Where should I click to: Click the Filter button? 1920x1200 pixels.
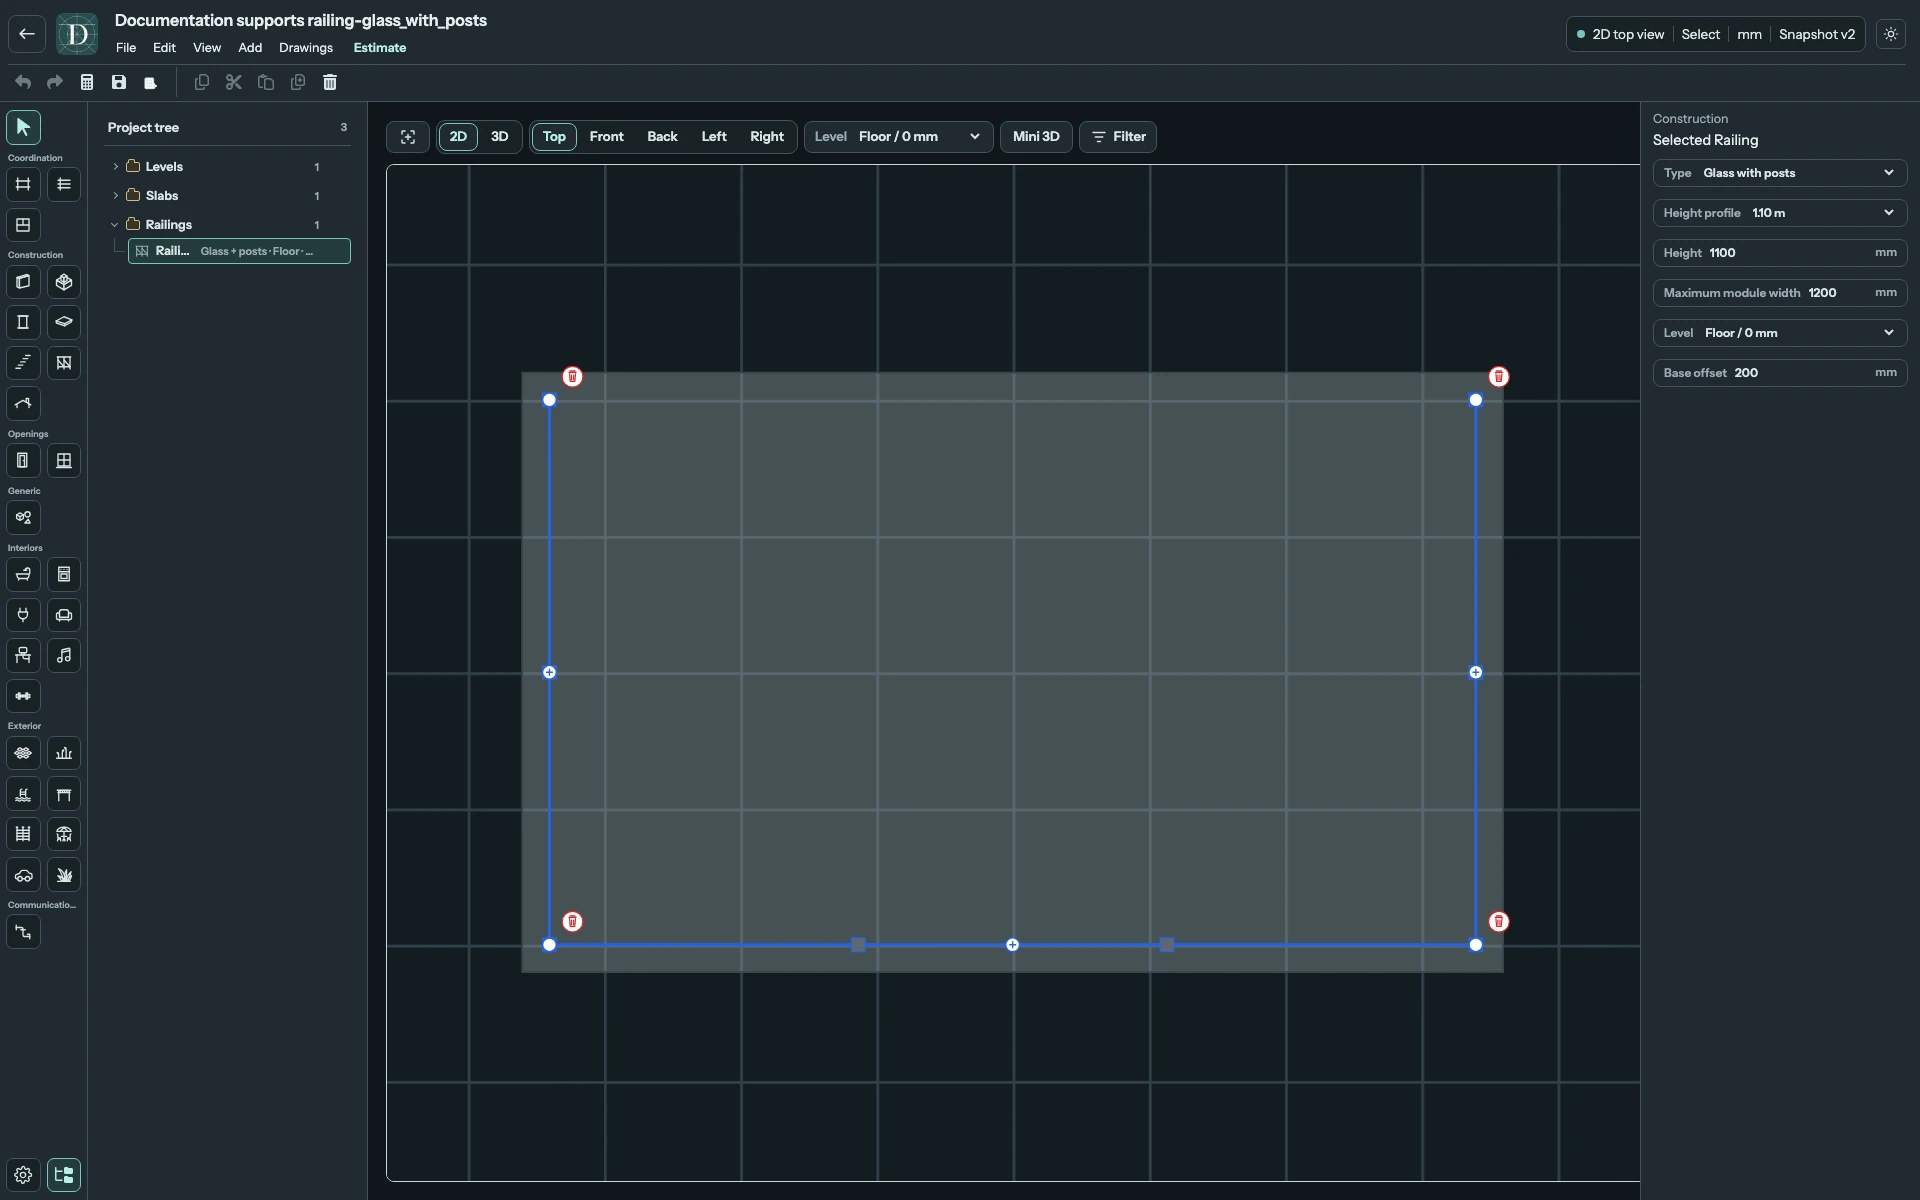(1118, 137)
